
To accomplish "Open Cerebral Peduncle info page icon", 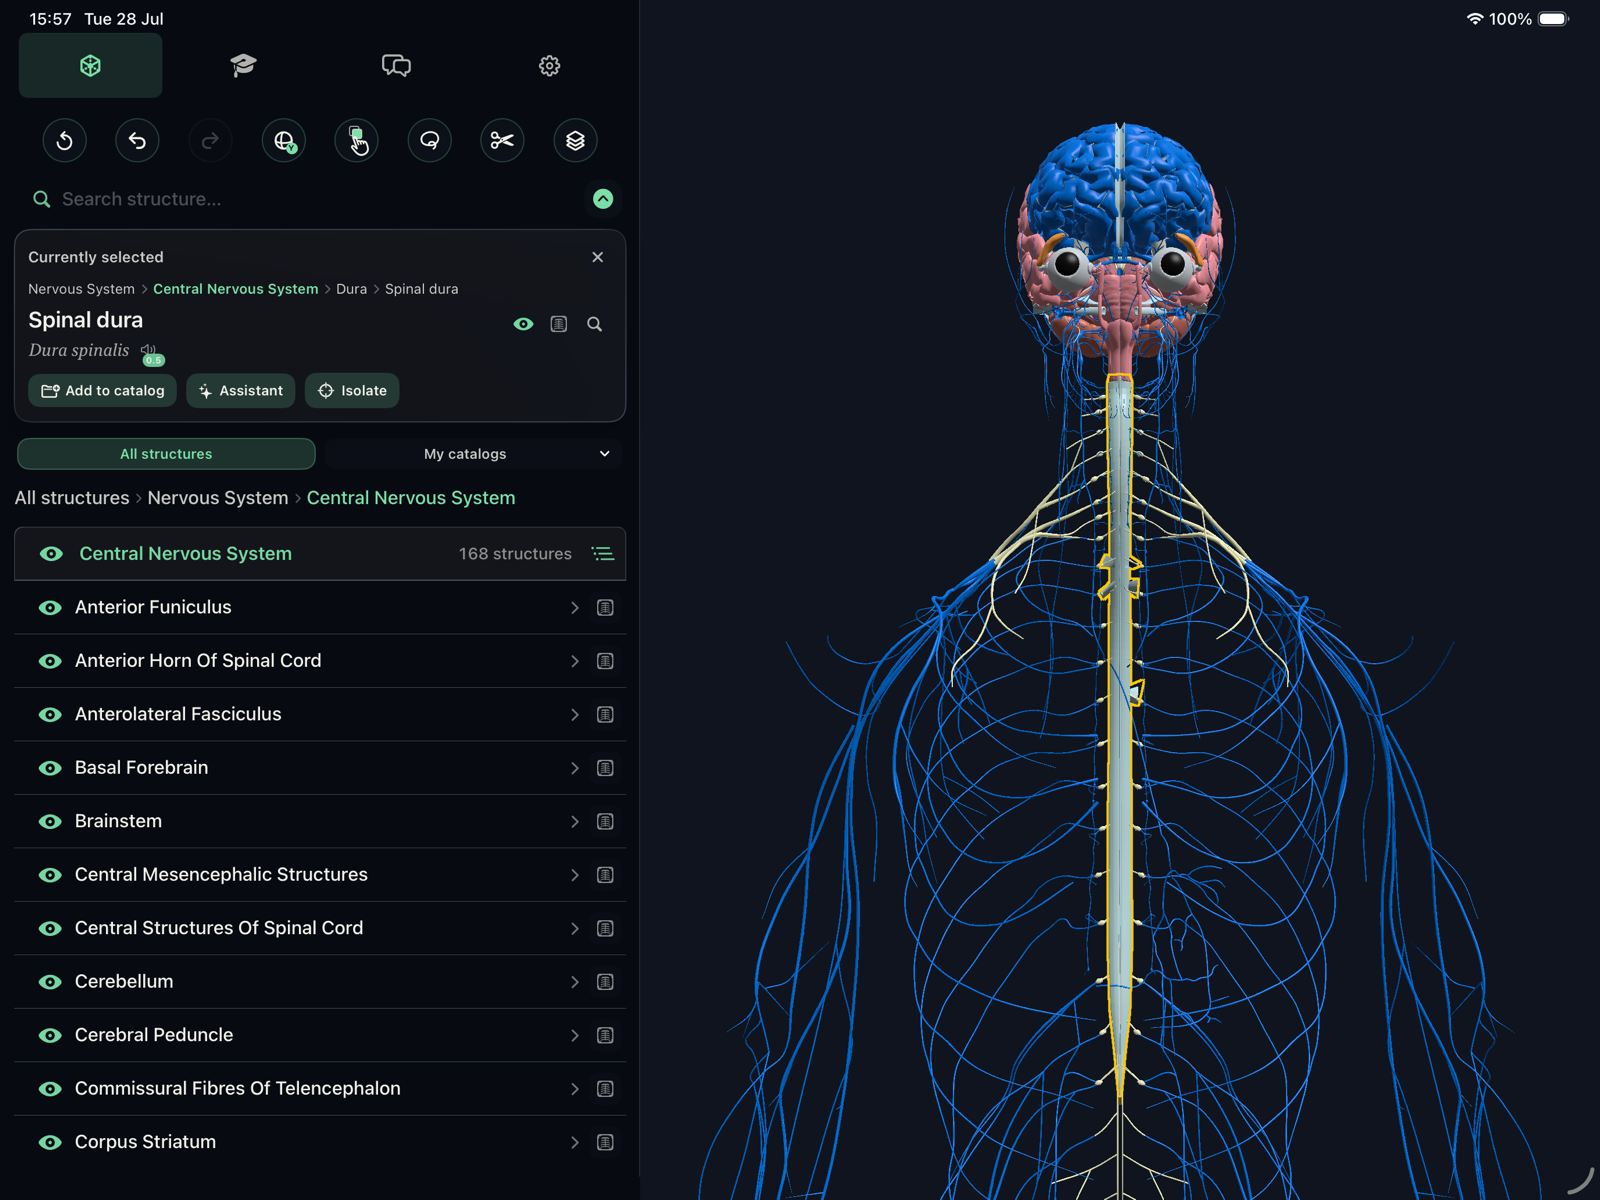I will pyautogui.click(x=605, y=1036).
